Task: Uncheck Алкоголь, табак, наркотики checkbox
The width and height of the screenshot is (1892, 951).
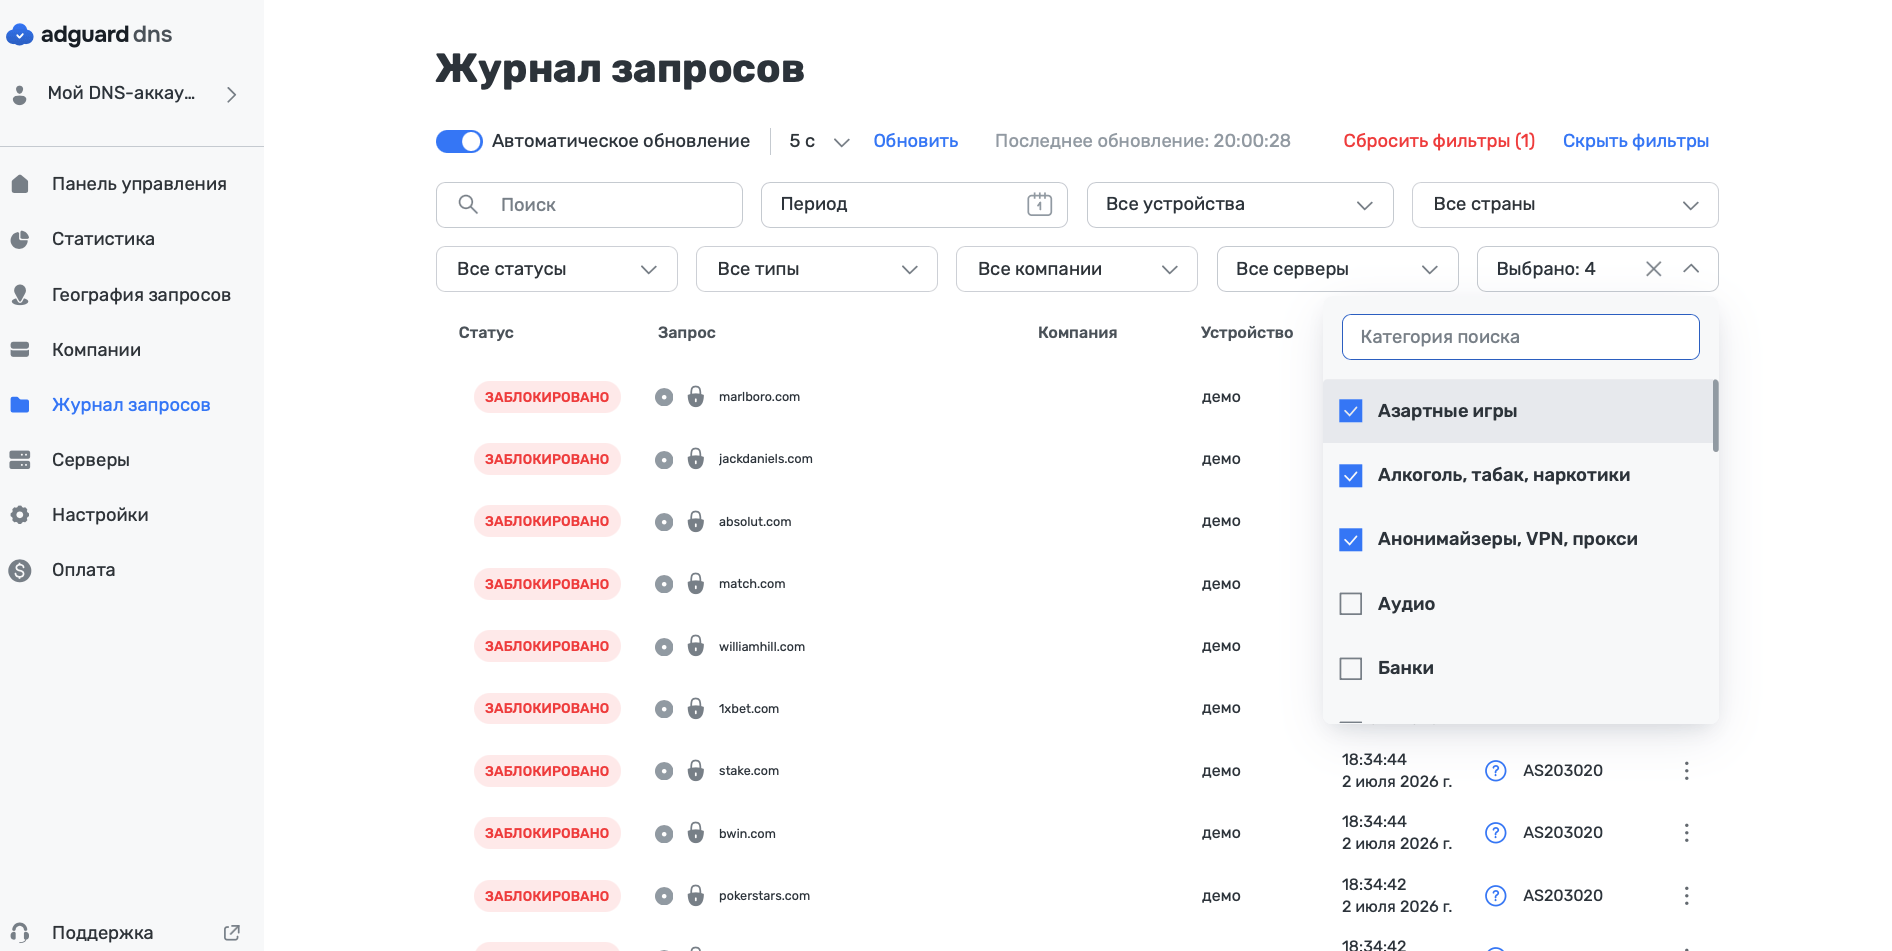Action: pyautogui.click(x=1351, y=475)
